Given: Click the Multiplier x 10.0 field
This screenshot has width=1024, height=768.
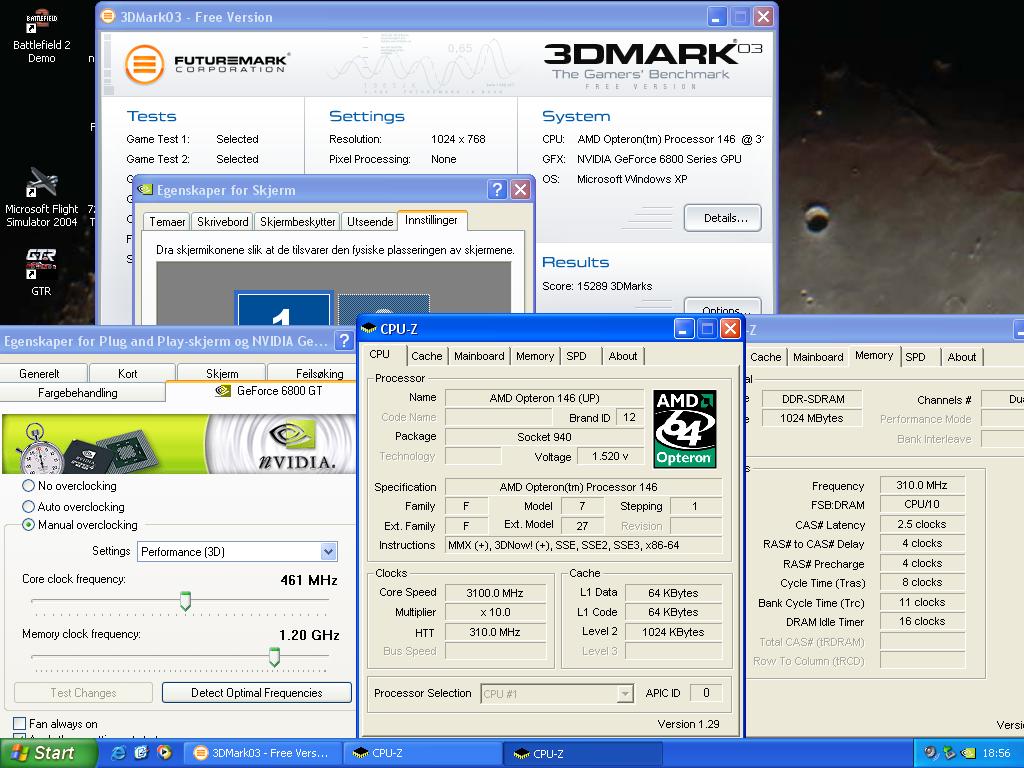Looking at the screenshot, I should 495,613.
